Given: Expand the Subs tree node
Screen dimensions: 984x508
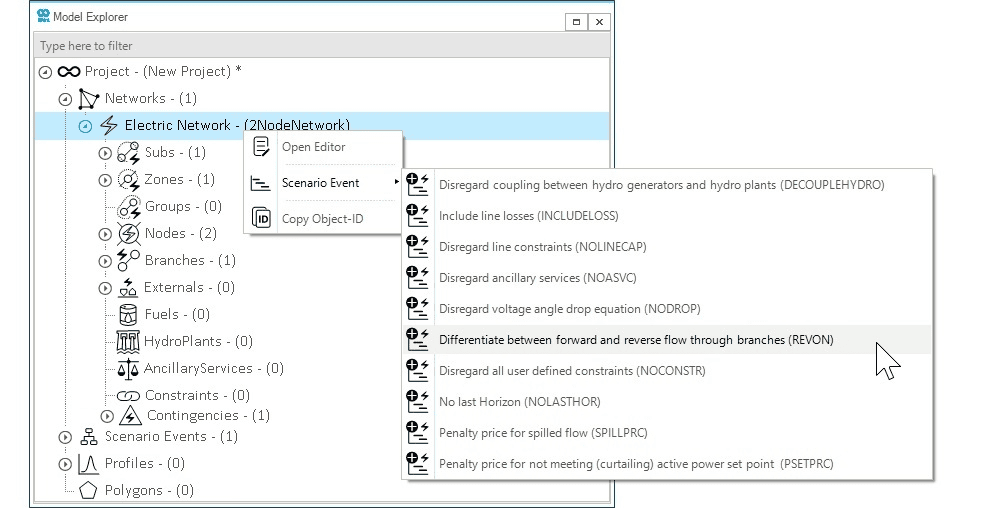Looking at the screenshot, I should 105,153.
